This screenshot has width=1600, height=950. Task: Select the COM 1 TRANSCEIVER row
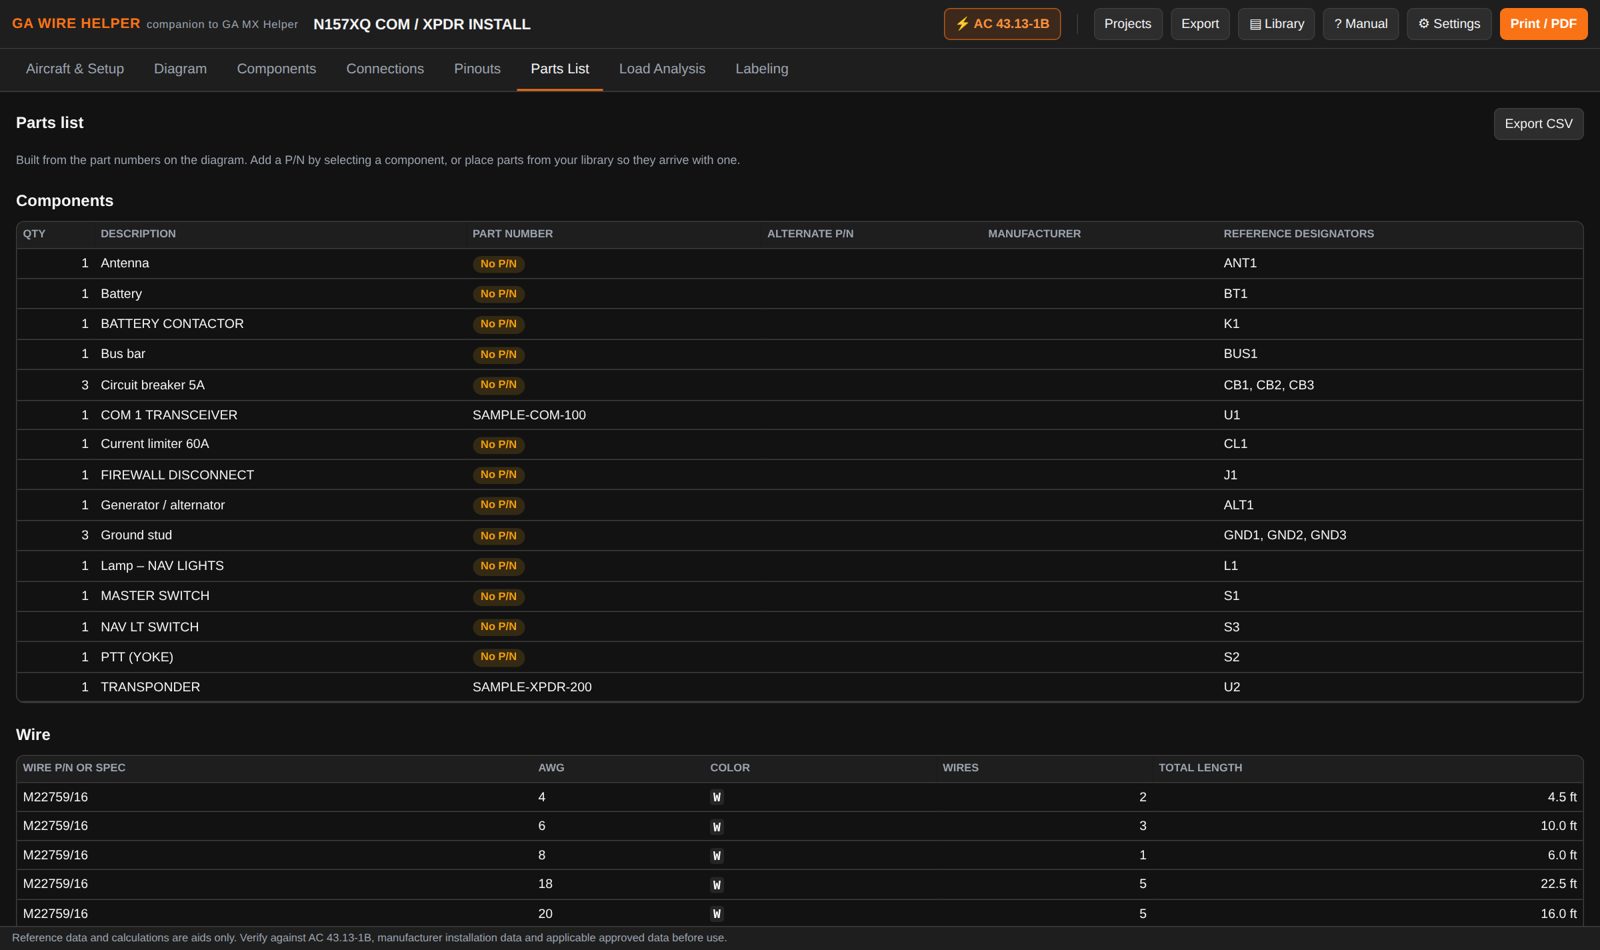pos(800,415)
